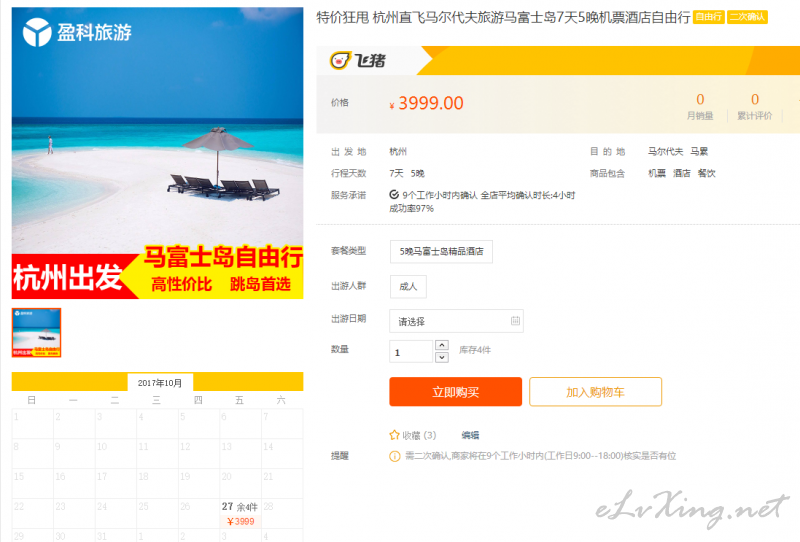
Task: Select October 27 with ¥3999 price
Action: click(240, 513)
